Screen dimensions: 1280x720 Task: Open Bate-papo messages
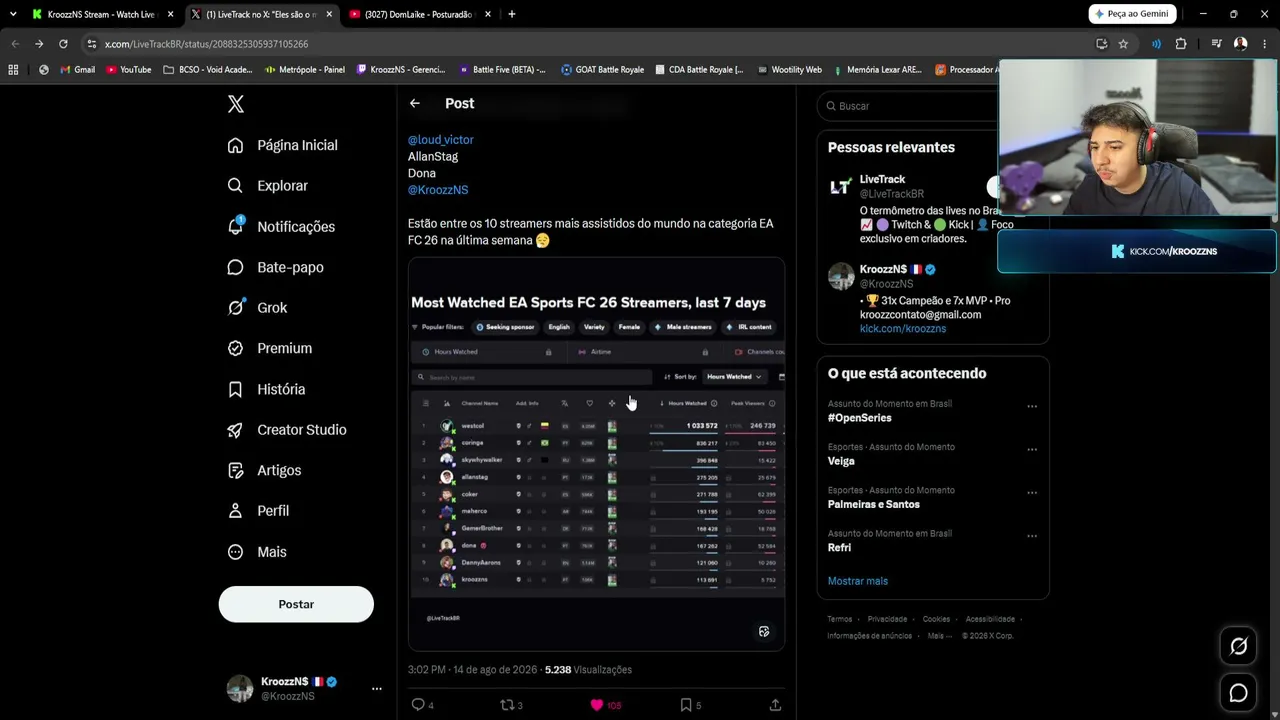[275, 267]
